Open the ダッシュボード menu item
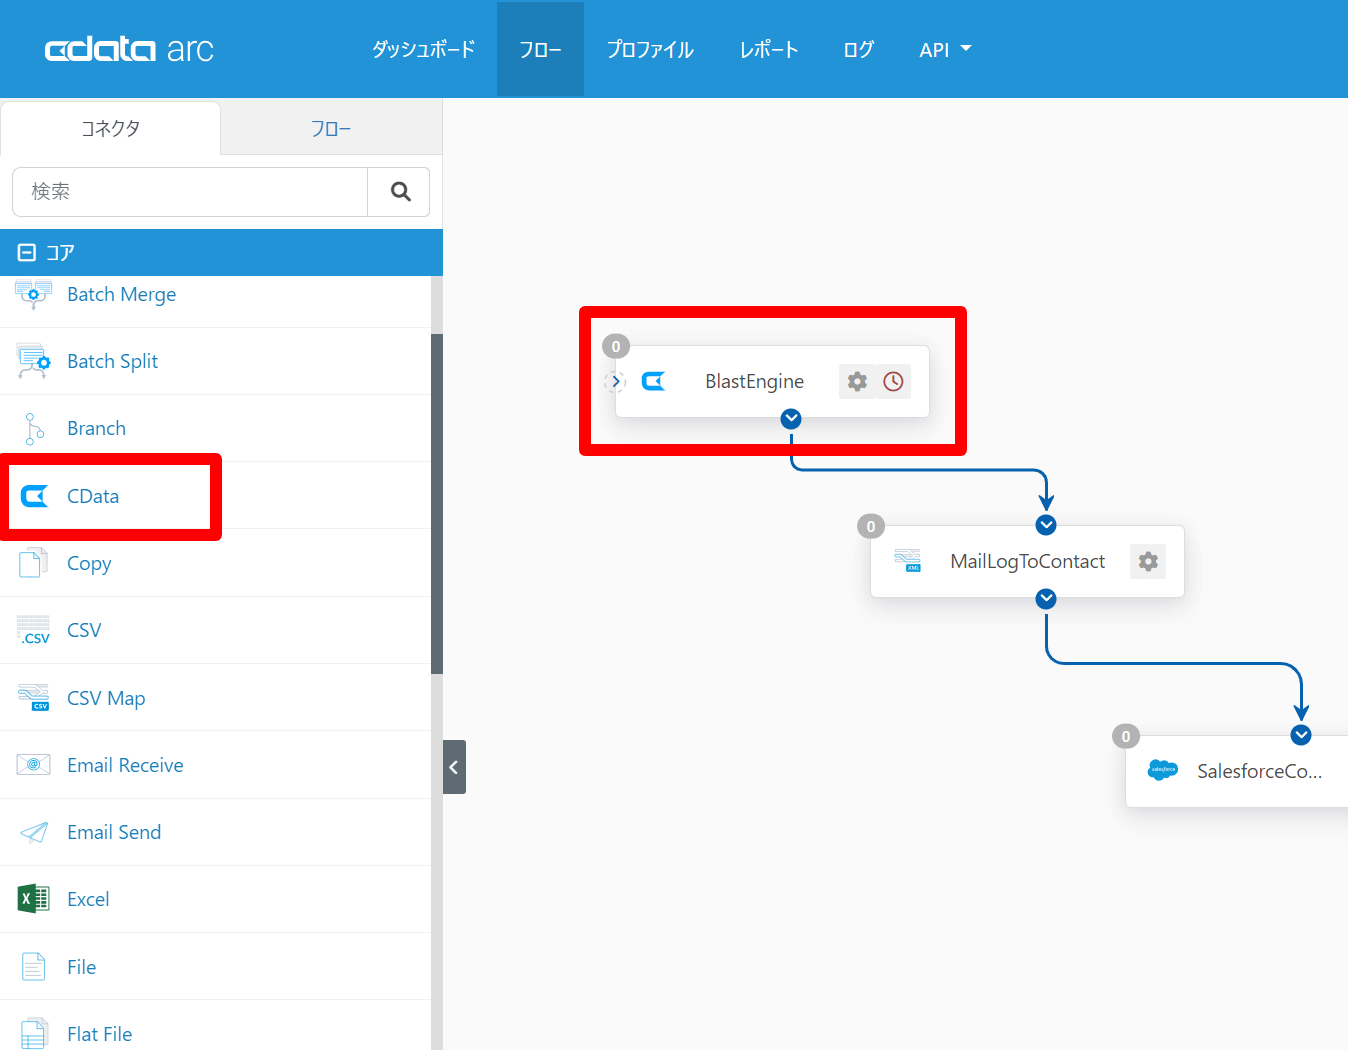This screenshot has width=1348, height=1050. [423, 49]
